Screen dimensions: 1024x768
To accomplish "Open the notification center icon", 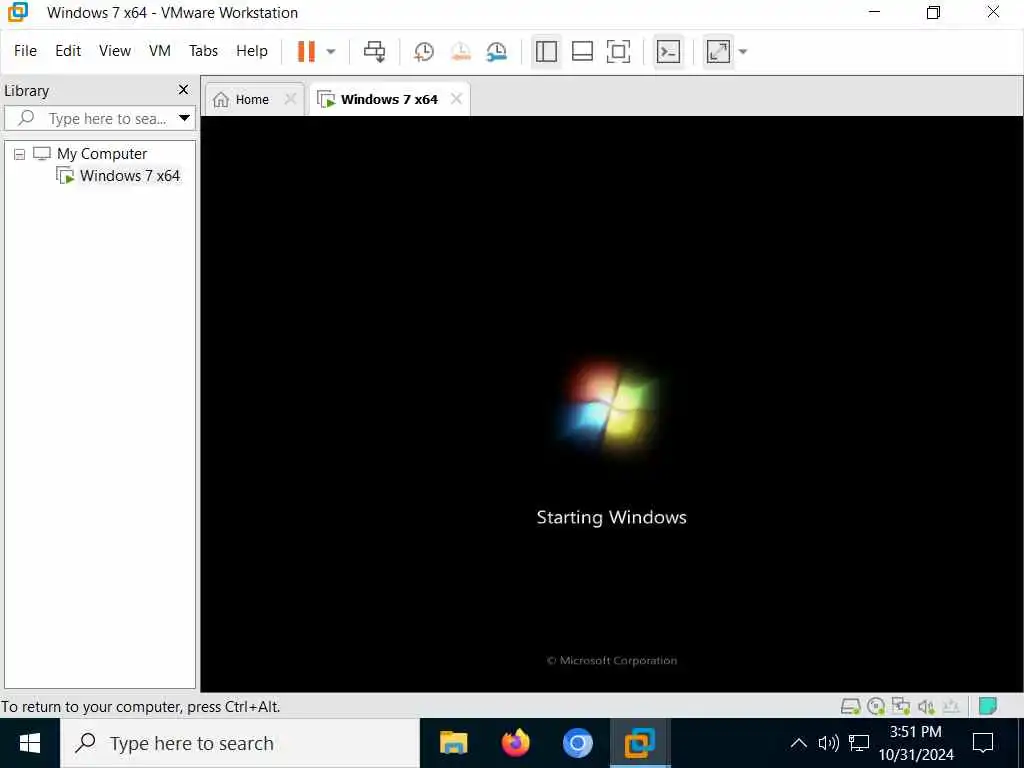I will point(983,743).
